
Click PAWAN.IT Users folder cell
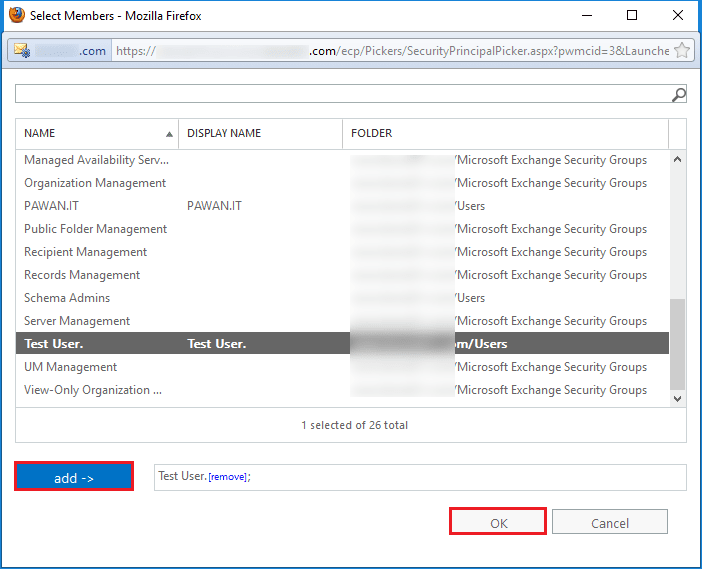coord(470,206)
